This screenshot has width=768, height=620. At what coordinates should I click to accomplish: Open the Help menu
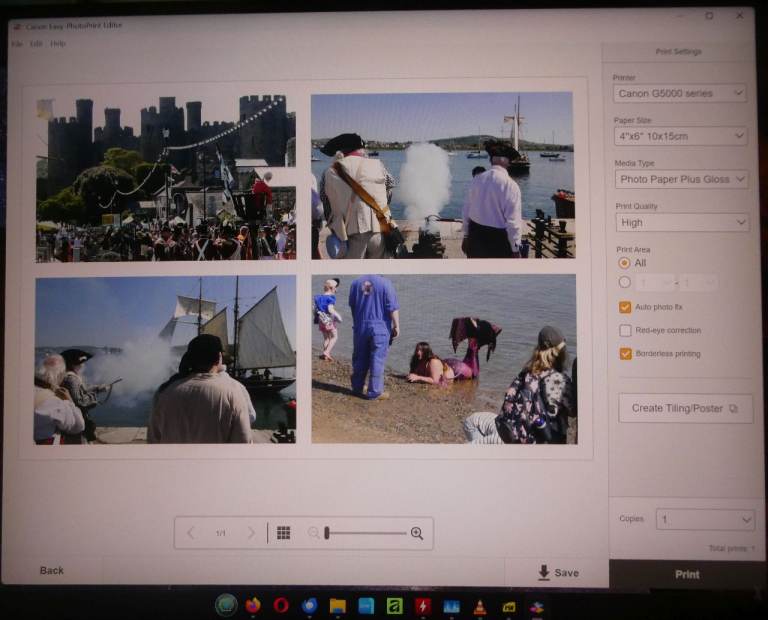[58, 44]
